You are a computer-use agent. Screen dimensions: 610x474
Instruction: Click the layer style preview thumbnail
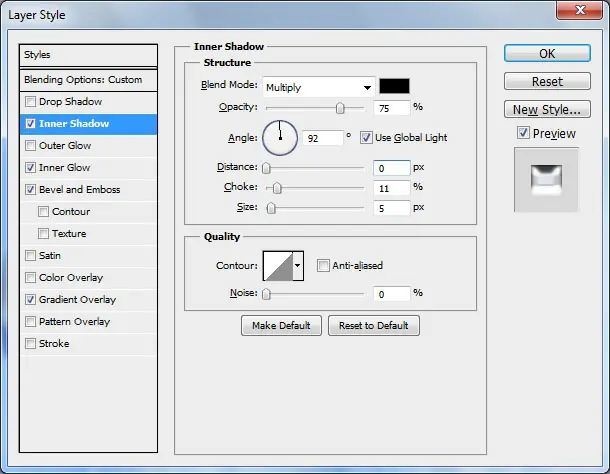[546, 180]
